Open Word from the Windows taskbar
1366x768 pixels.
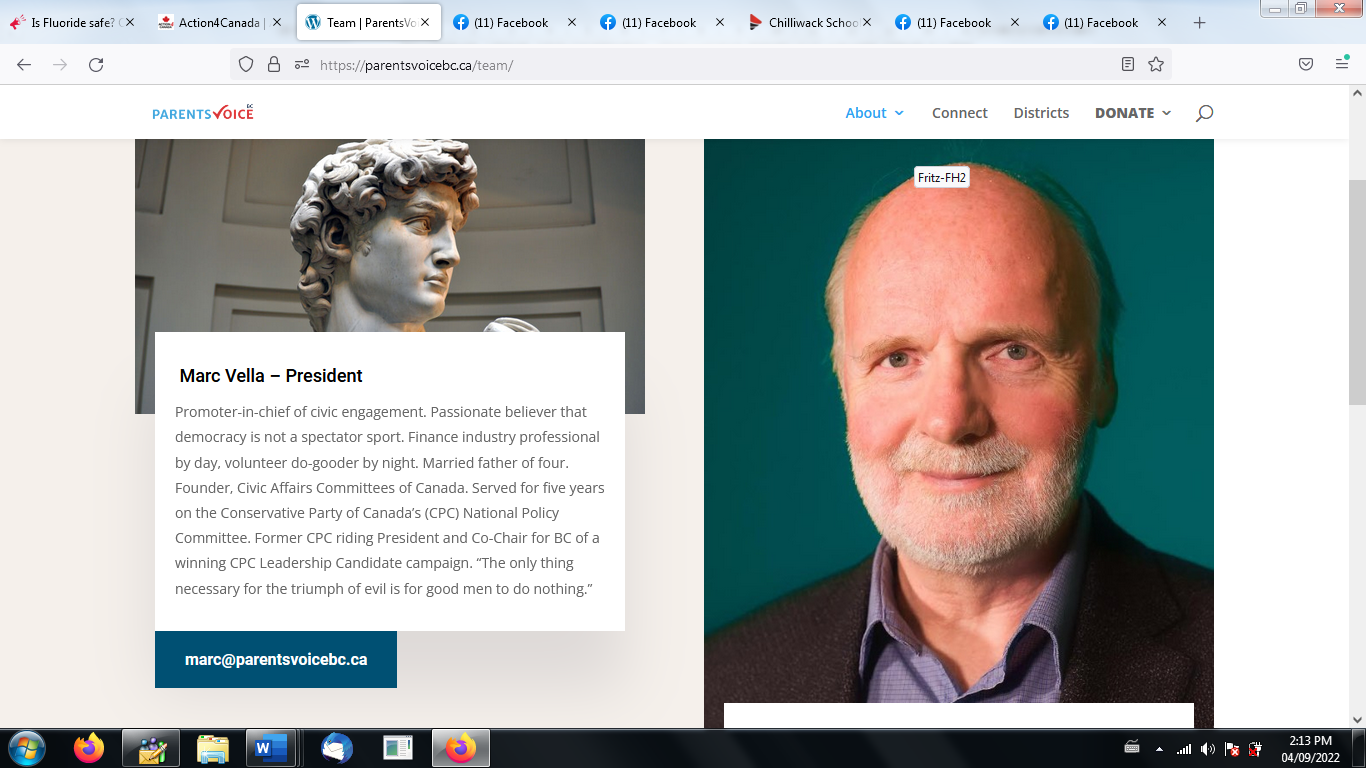coord(270,748)
